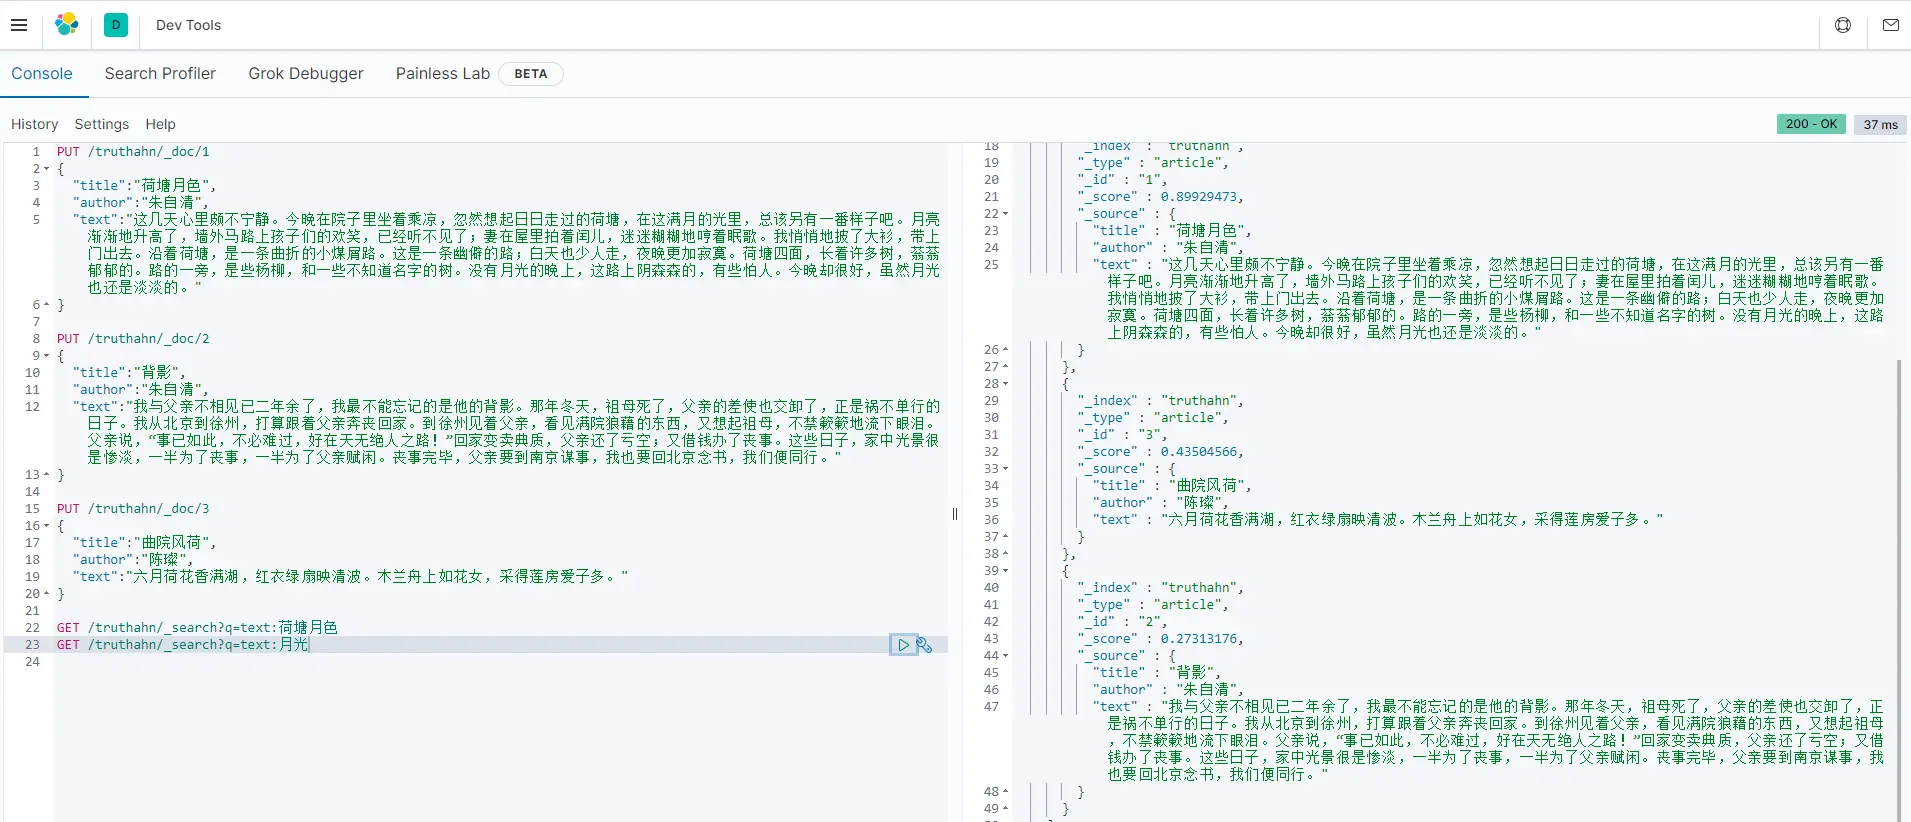
Task: Click the Dev Tools breadcrumb
Action: coord(188,25)
